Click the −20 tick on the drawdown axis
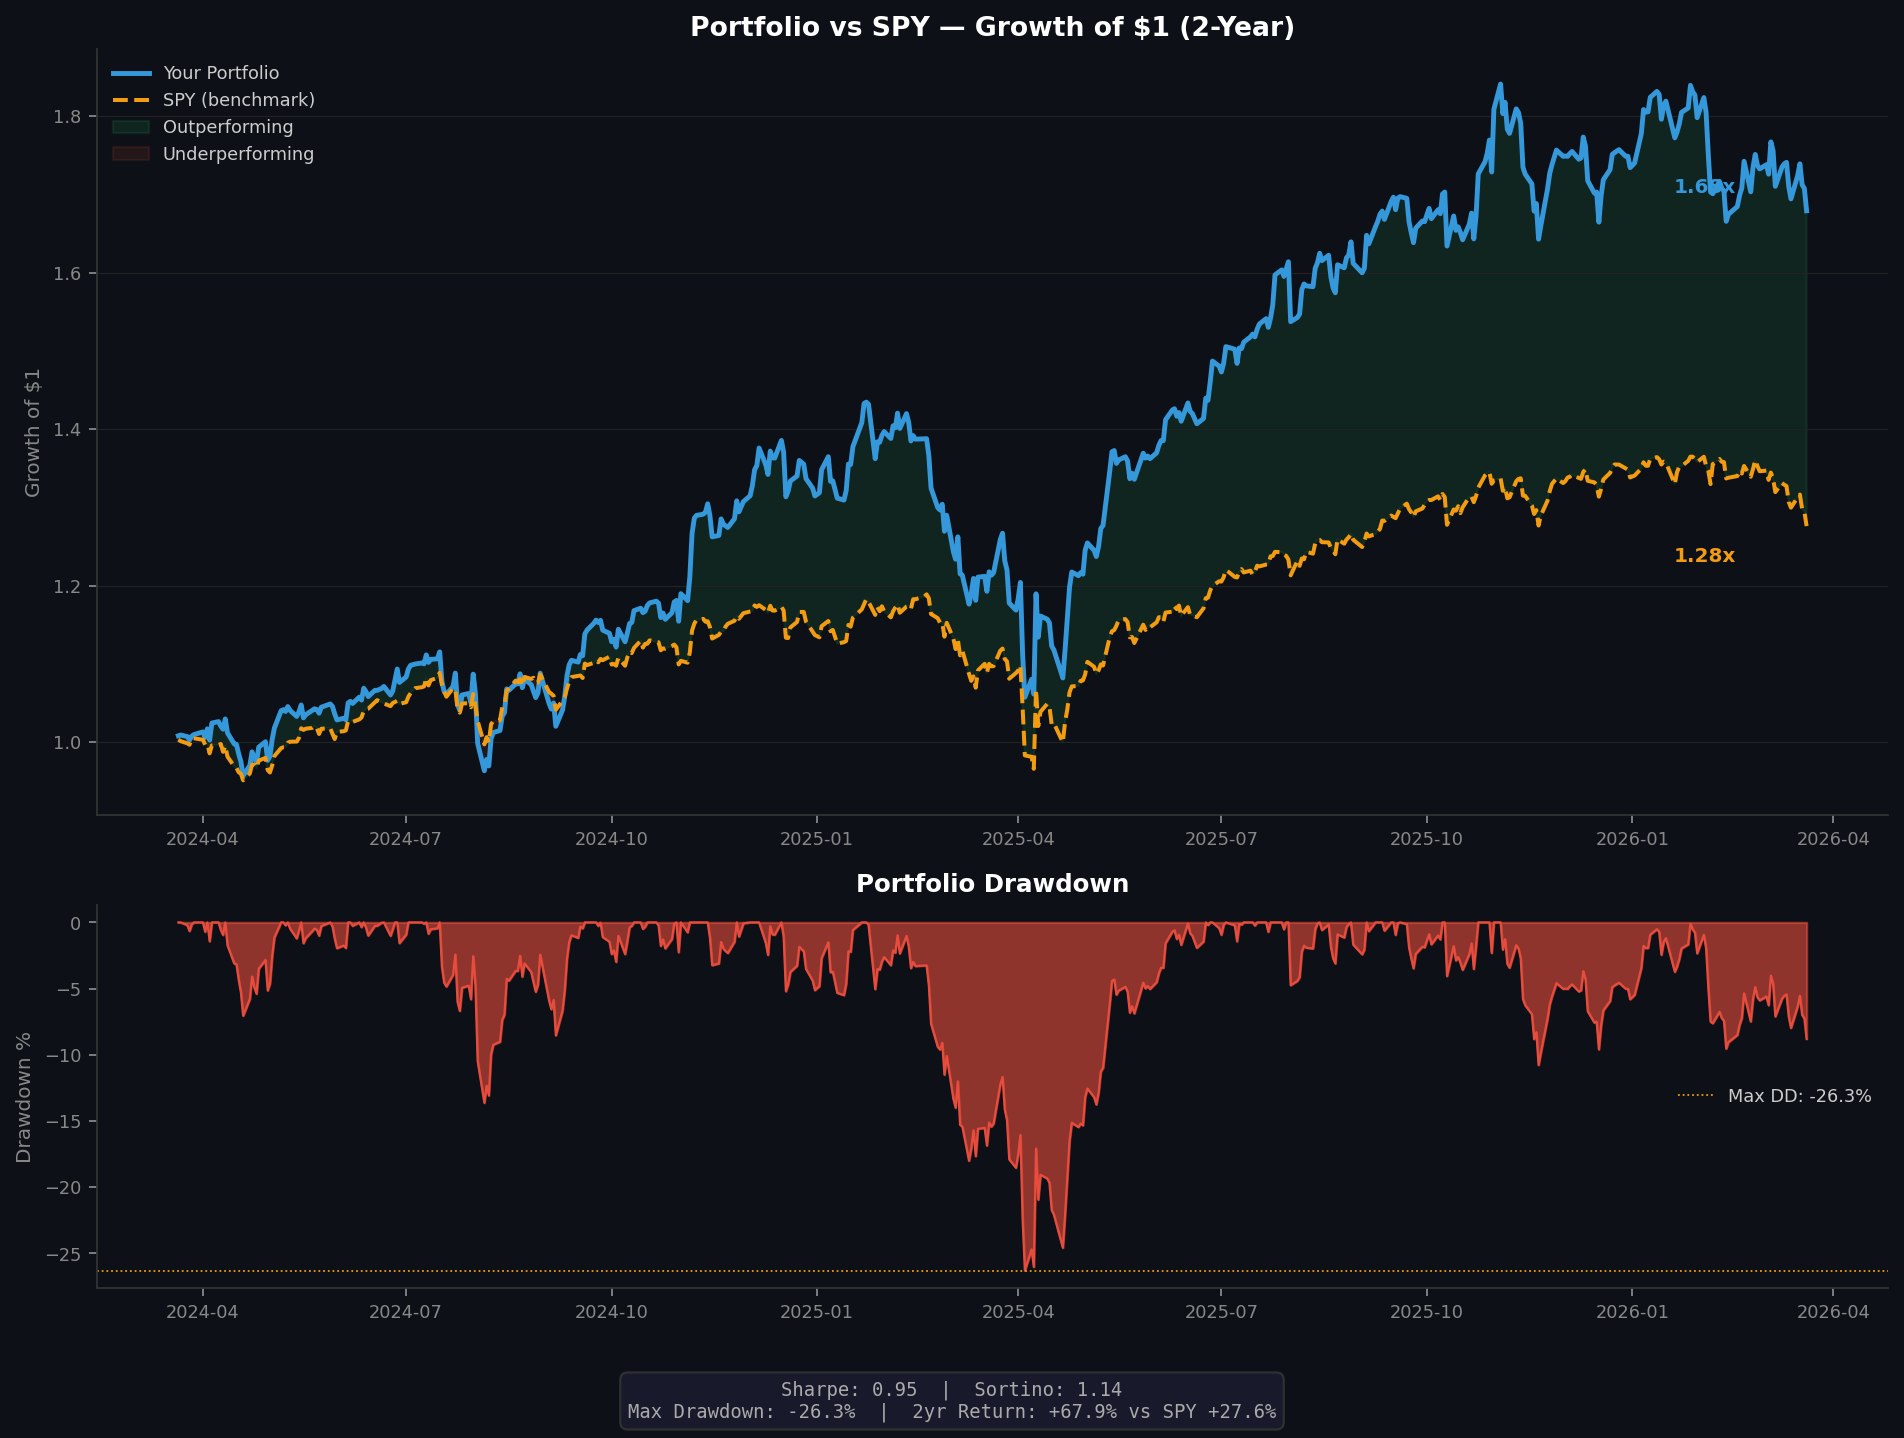The image size is (1904, 1438). (65, 1188)
